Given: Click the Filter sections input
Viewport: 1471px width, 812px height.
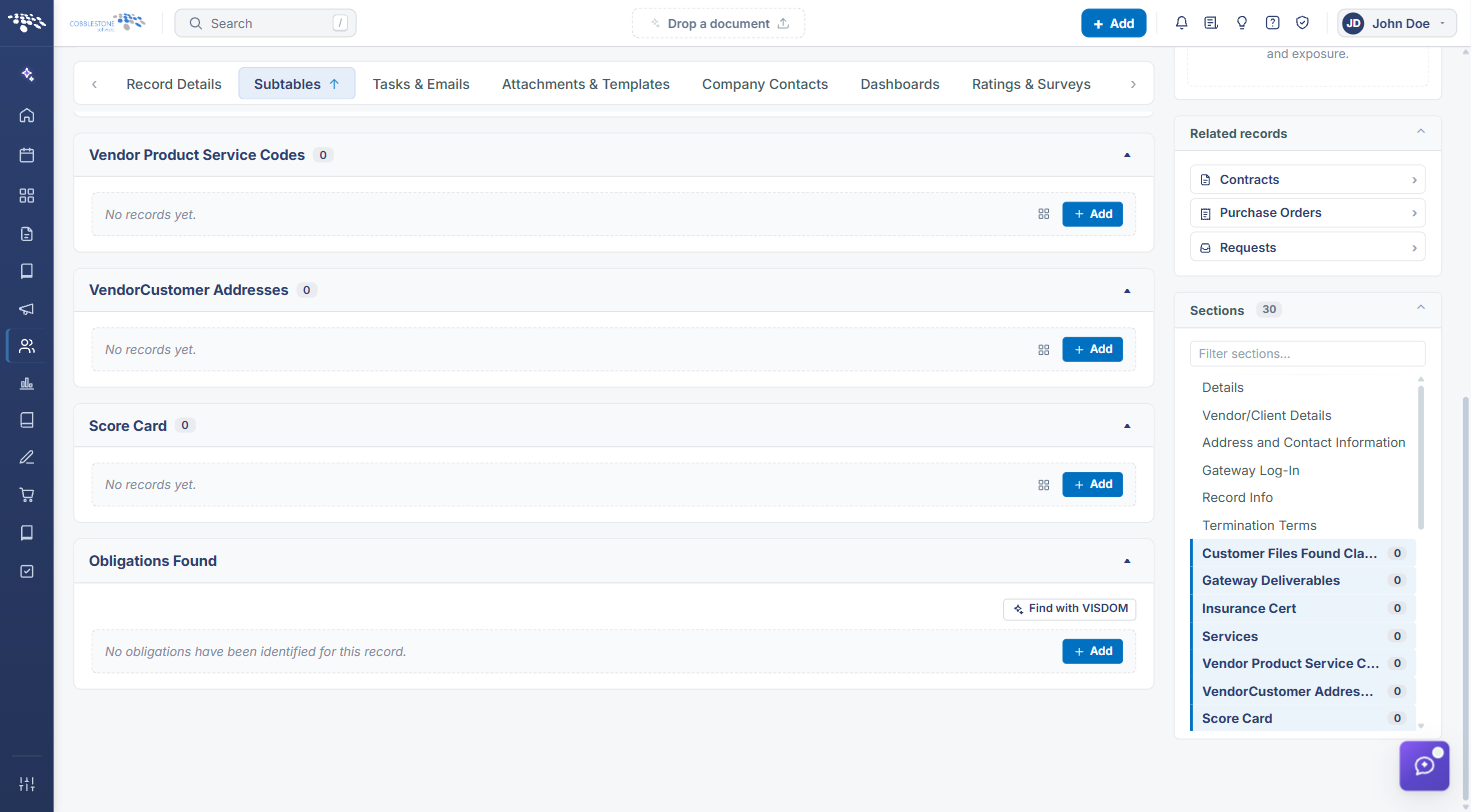Looking at the screenshot, I should 1307,353.
